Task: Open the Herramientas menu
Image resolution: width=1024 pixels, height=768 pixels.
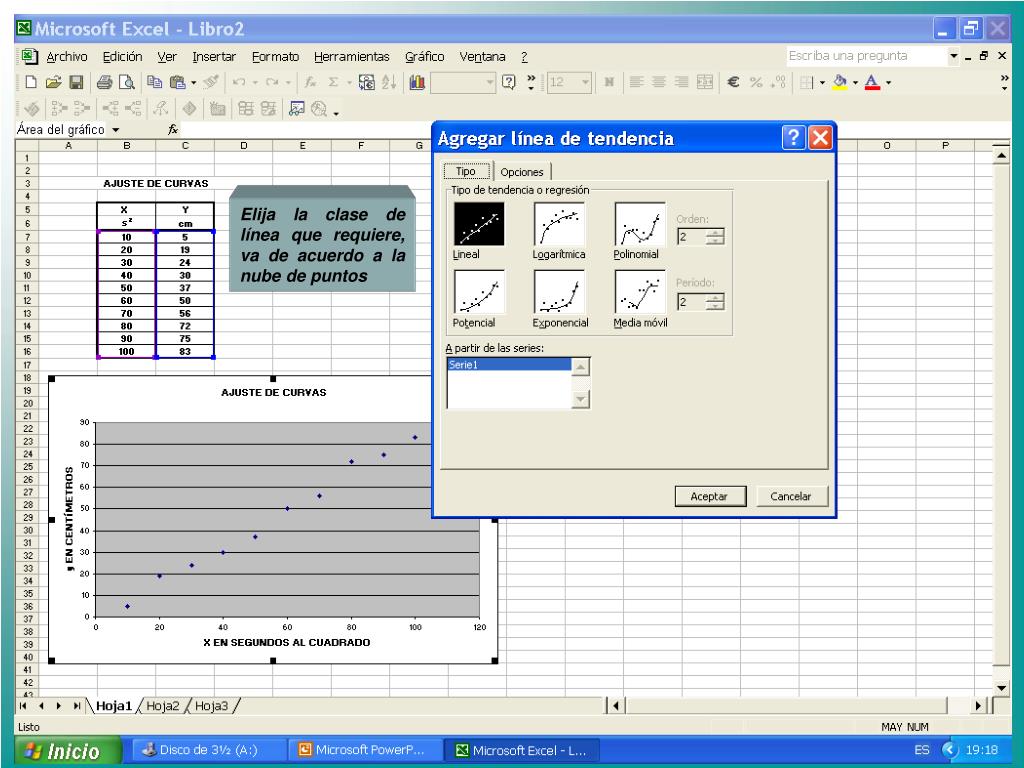Action: pyautogui.click(x=351, y=57)
